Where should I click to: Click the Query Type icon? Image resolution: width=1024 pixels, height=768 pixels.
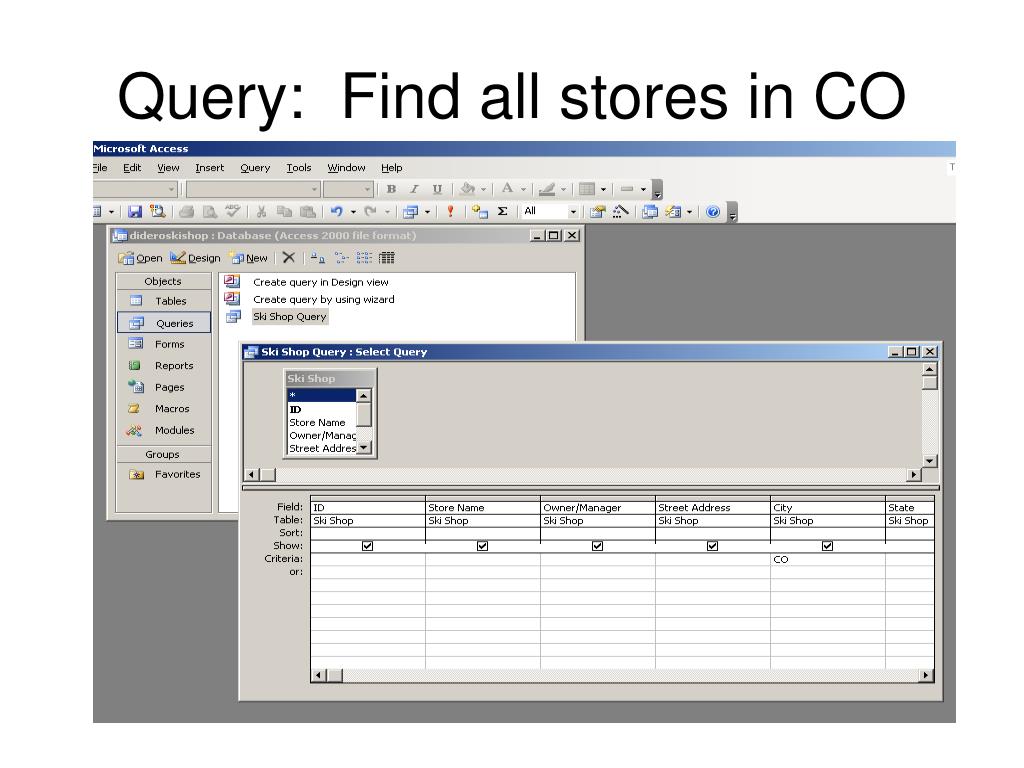point(411,212)
